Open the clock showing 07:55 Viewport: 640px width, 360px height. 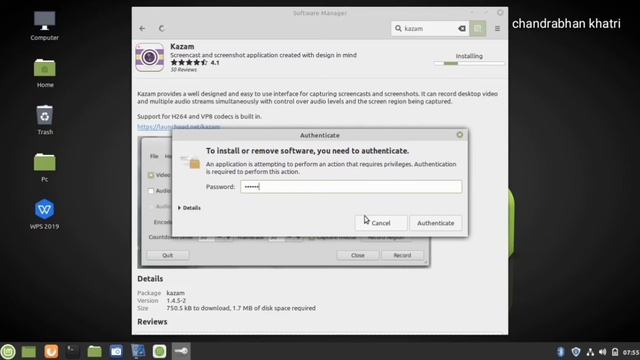pos(631,352)
